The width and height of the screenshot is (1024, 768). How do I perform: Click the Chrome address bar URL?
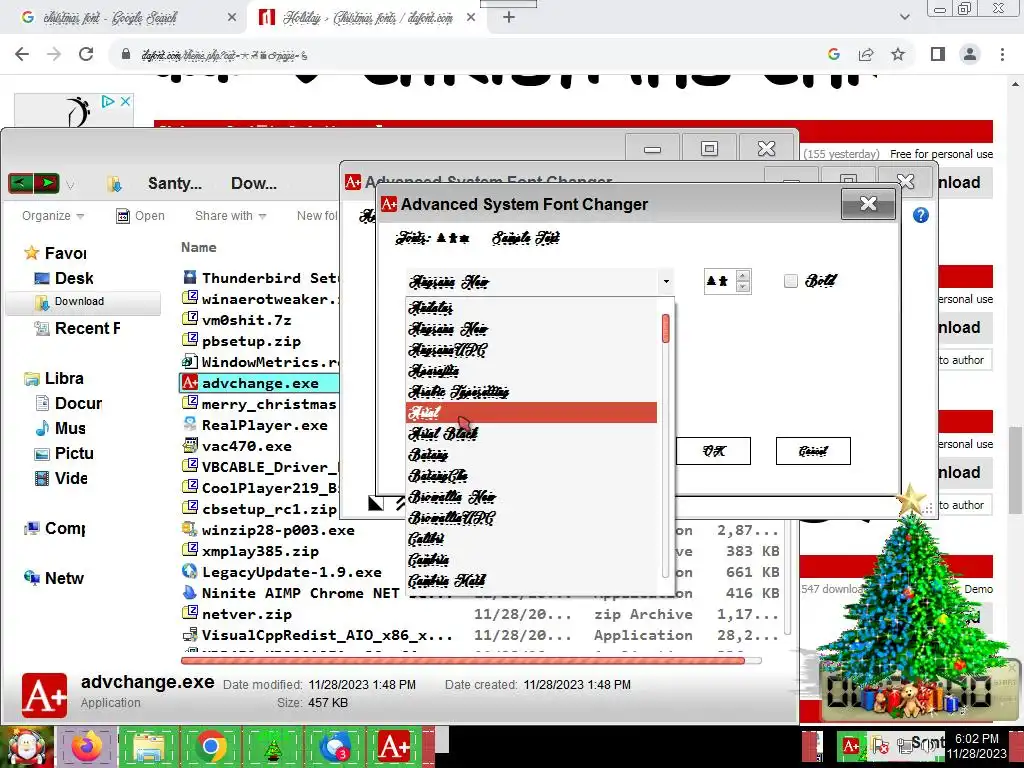click(224, 56)
